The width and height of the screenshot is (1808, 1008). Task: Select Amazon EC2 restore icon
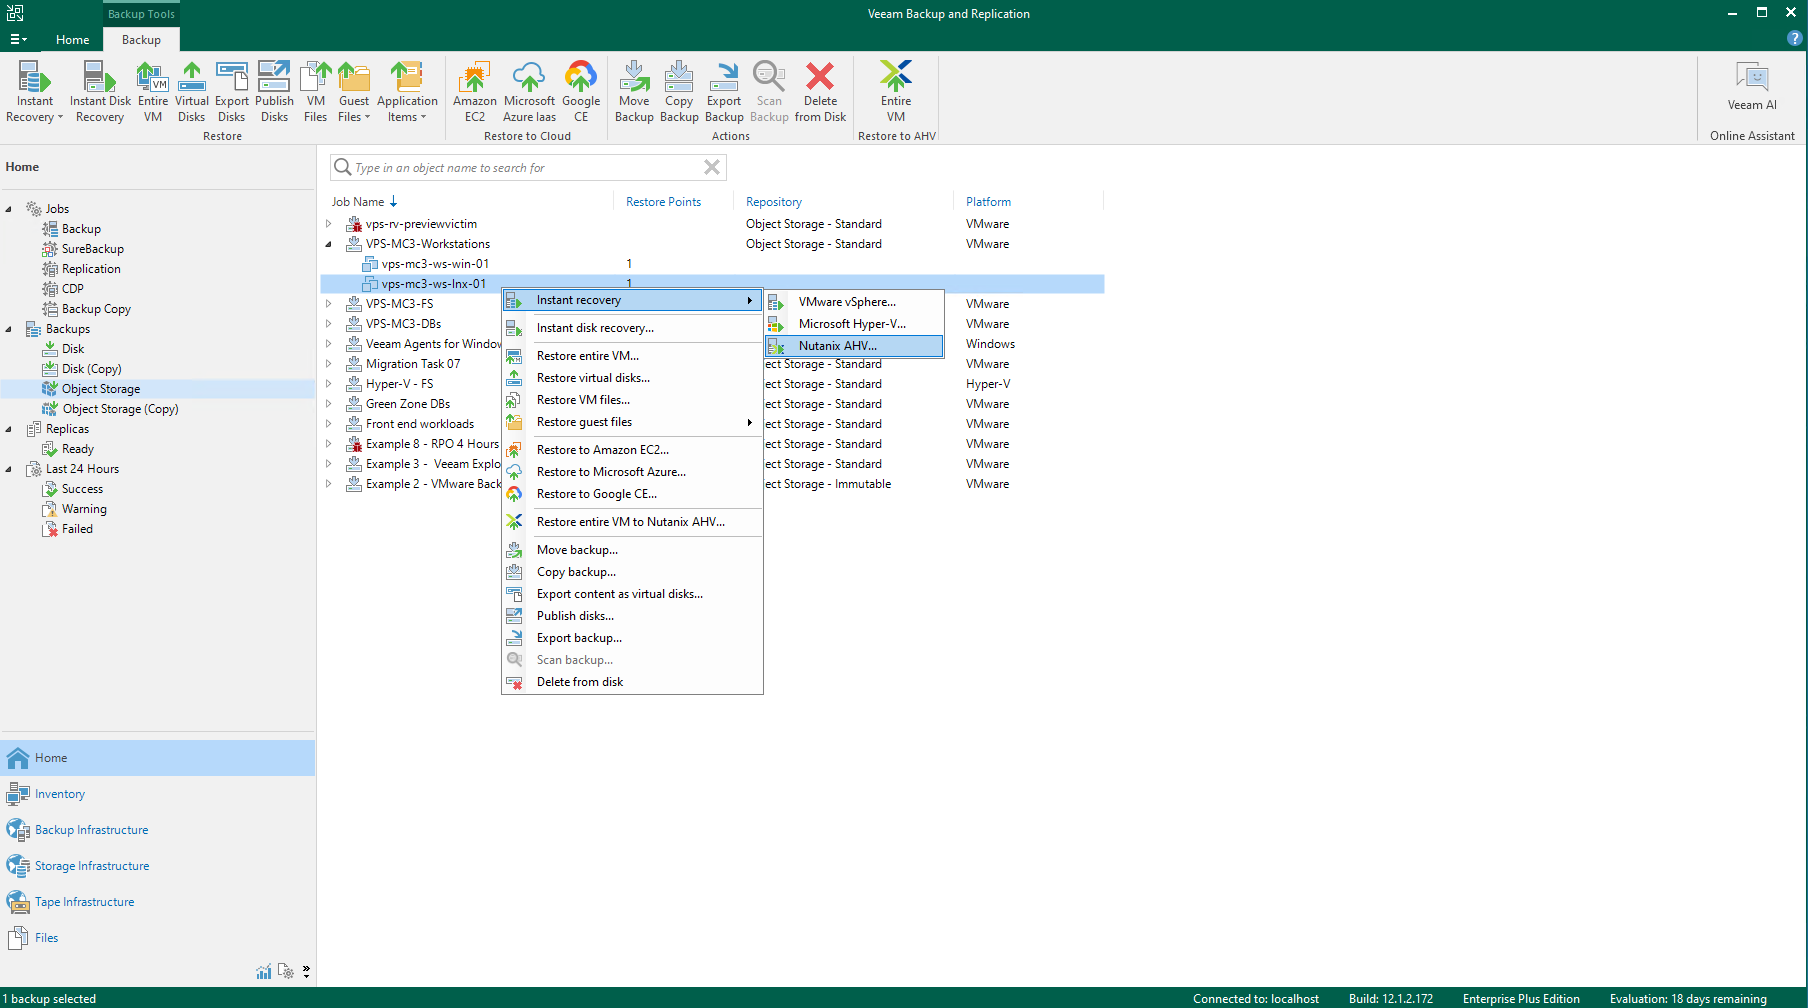pos(474,91)
